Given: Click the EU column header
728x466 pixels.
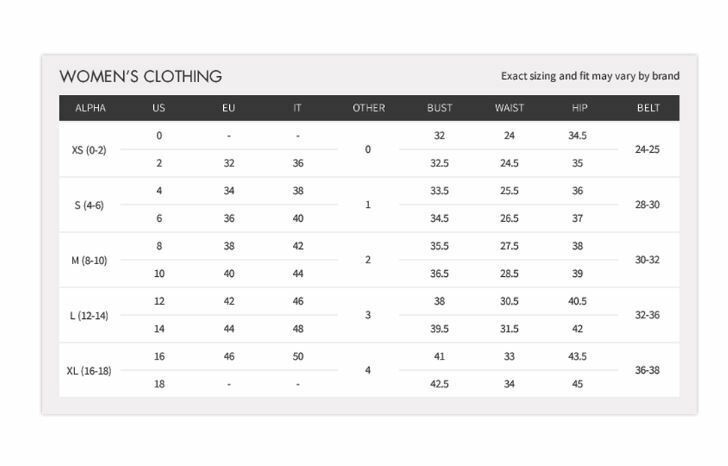Looking at the screenshot, I should click(x=228, y=108).
